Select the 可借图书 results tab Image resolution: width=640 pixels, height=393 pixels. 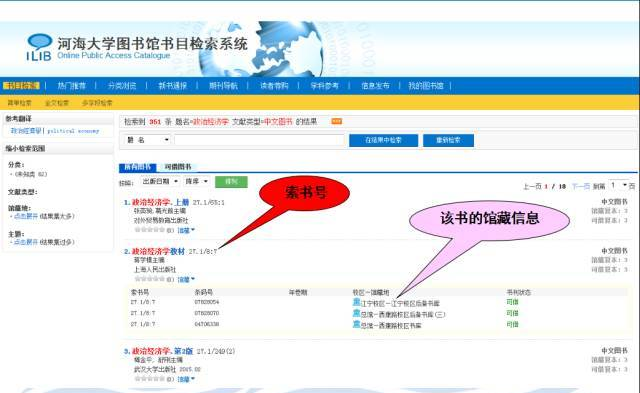(x=178, y=167)
